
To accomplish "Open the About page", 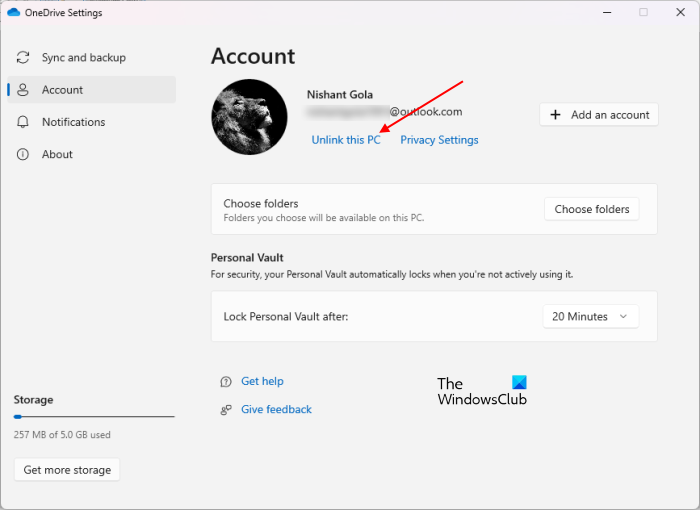I will [x=92, y=155].
